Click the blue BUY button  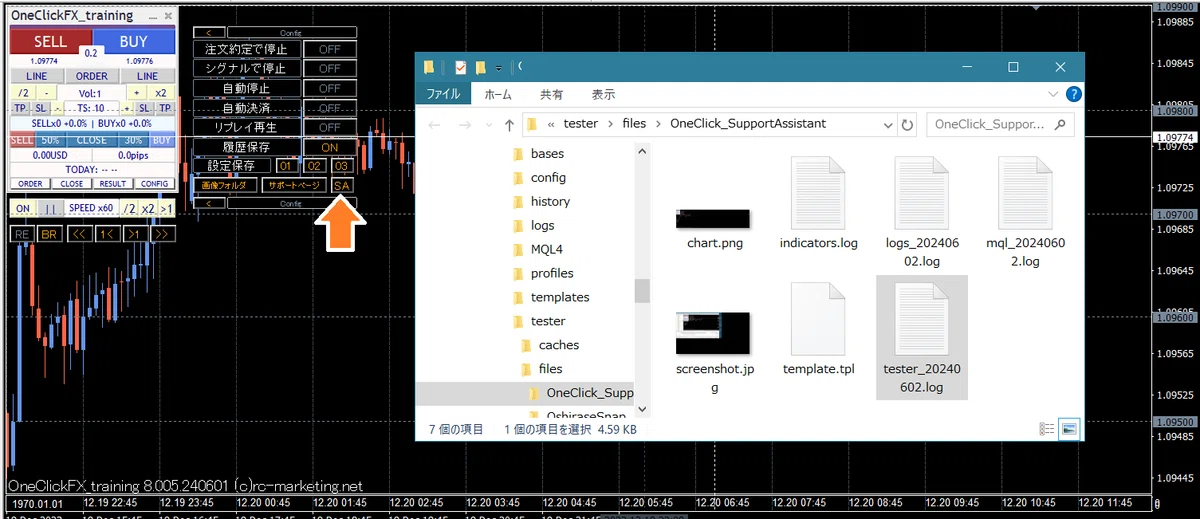point(133,41)
